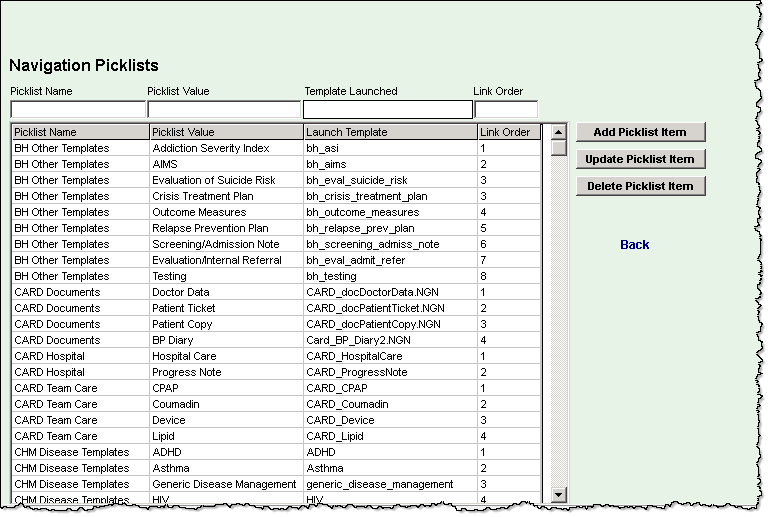Select Generic Disease Management value
The image size is (769, 517).
226,484
